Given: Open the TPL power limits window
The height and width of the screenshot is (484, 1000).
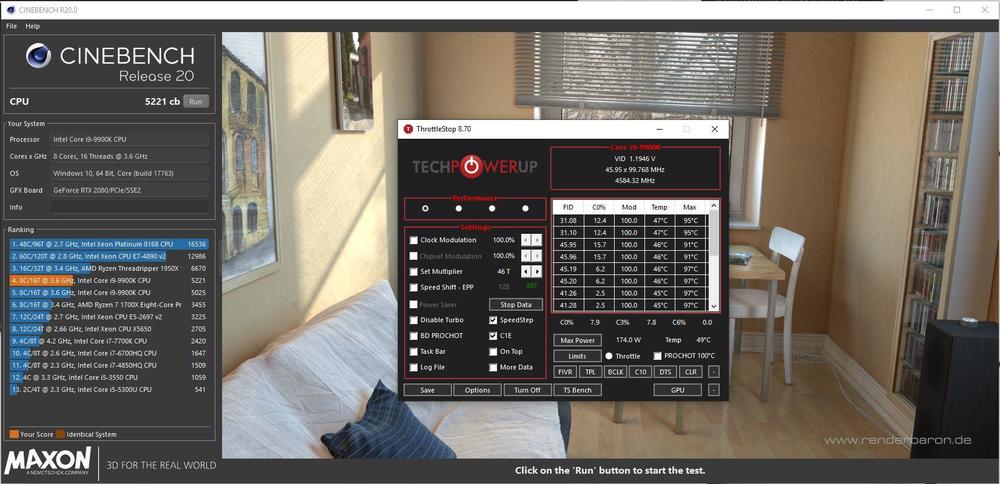Looking at the screenshot, I should (x=590, y=372).
